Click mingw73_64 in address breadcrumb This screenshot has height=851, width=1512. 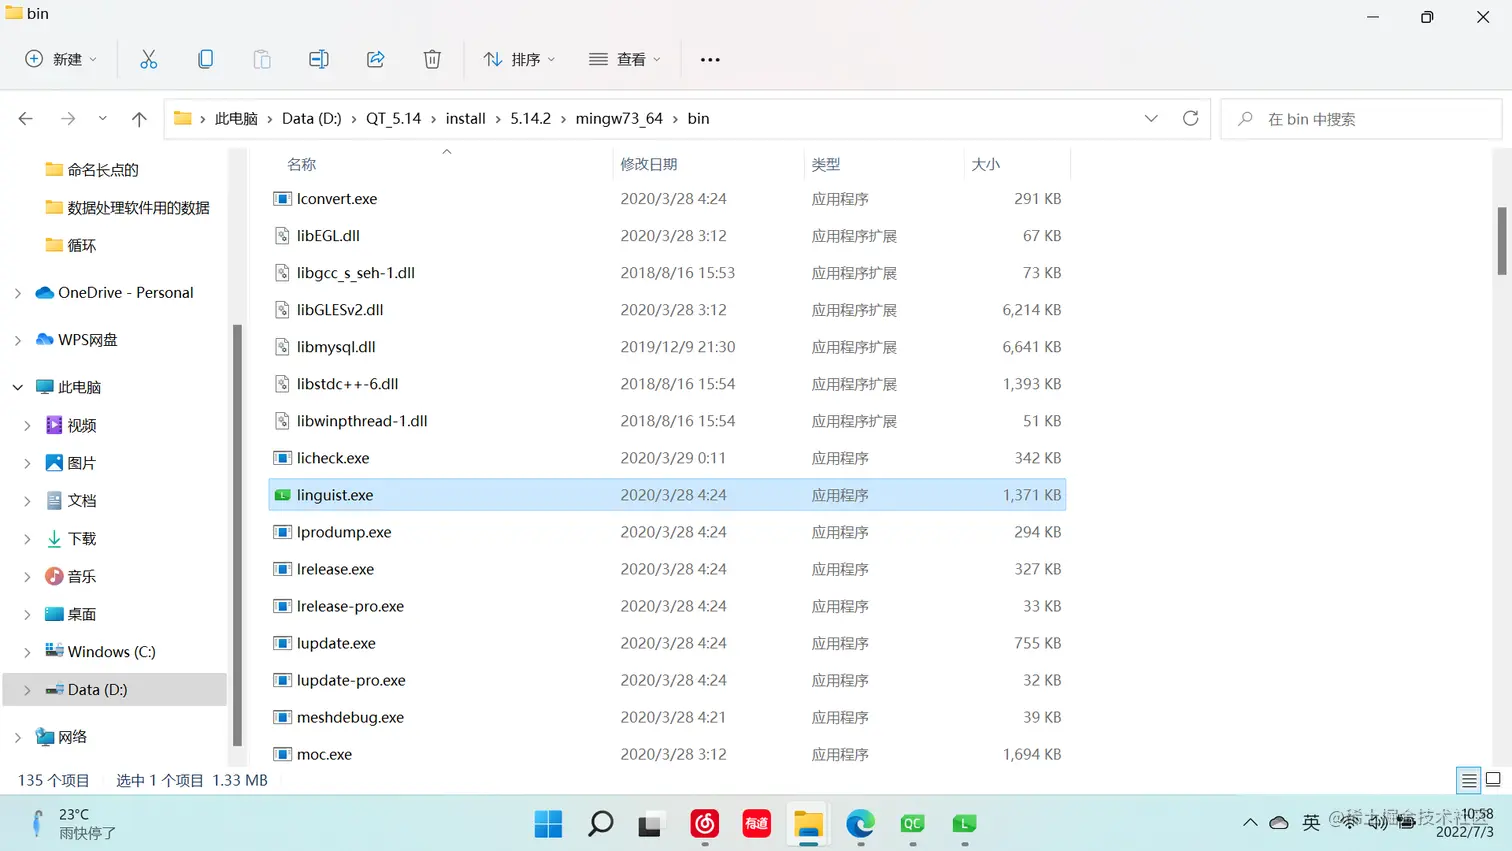click(619, 118)
